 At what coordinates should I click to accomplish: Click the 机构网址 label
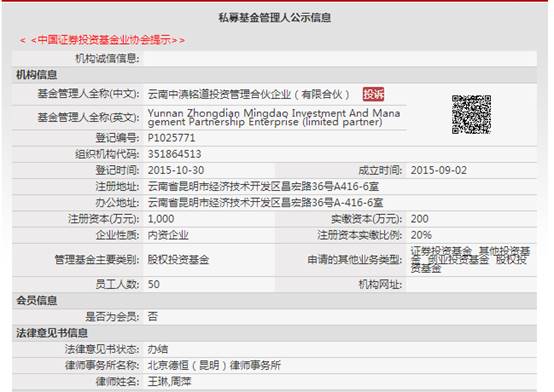point(380,284)
